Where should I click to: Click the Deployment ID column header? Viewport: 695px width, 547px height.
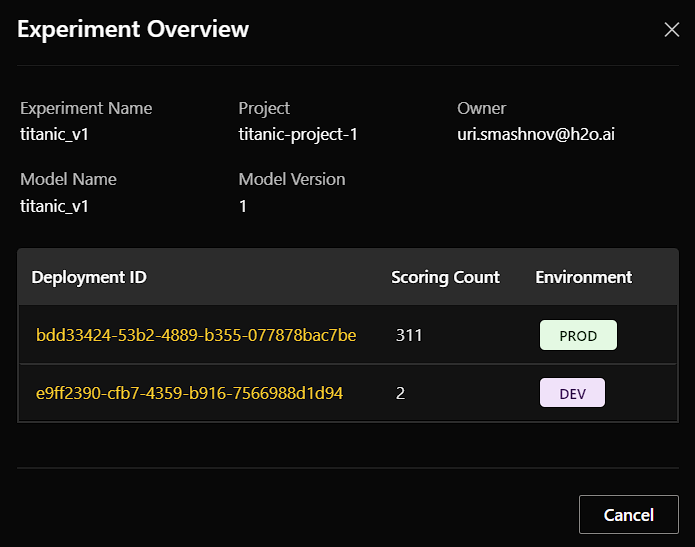pos(89,277)
